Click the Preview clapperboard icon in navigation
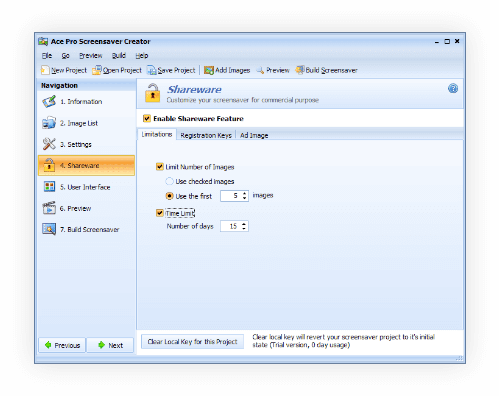The width and height of the screenshot is (499, 396). point(49,208)
